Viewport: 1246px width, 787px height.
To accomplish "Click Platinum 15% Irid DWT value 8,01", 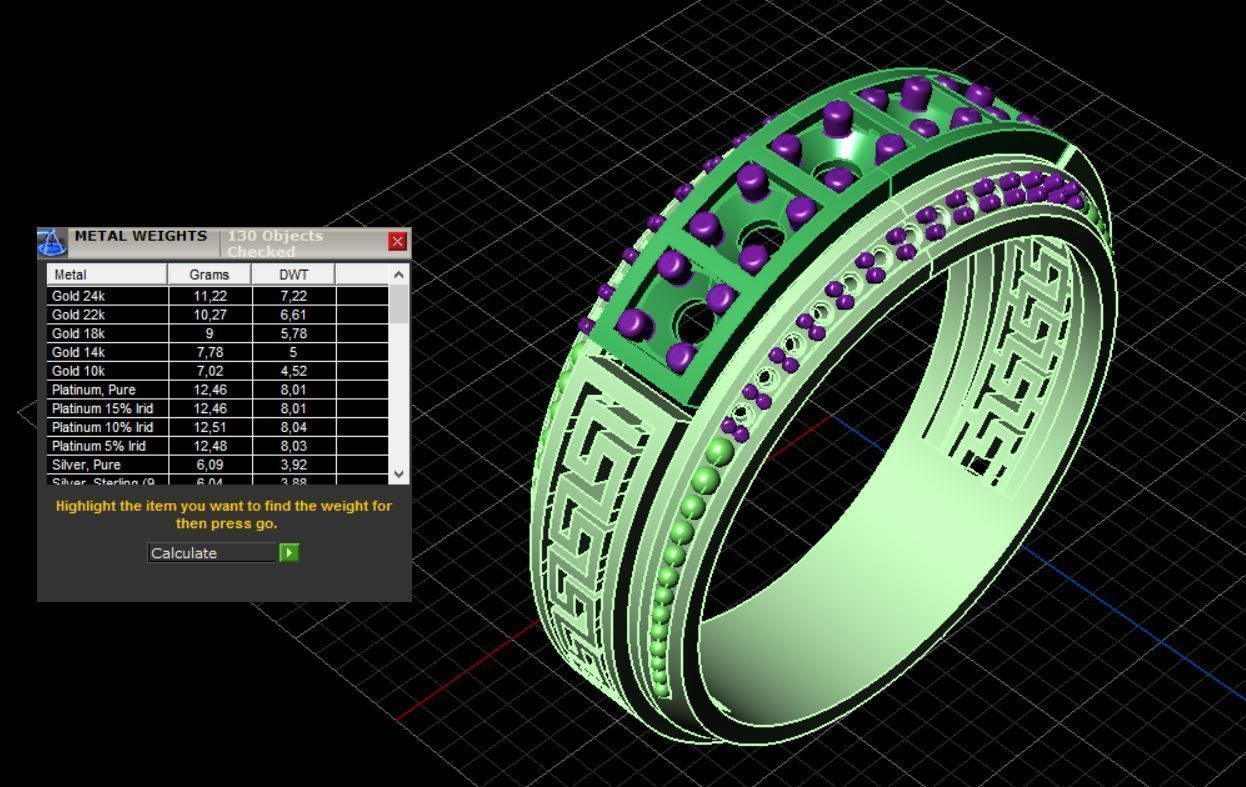I will (293, 409).
